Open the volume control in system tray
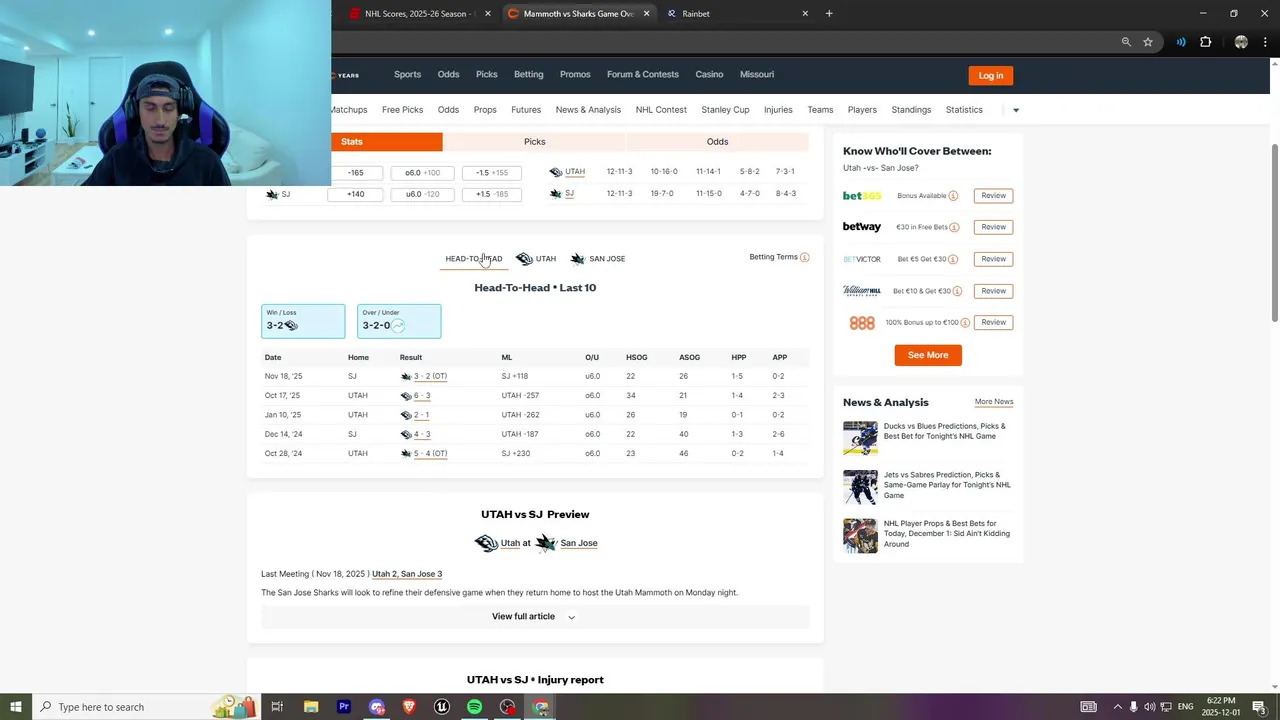This screenshot has width=1280, height=720. 1150,707
